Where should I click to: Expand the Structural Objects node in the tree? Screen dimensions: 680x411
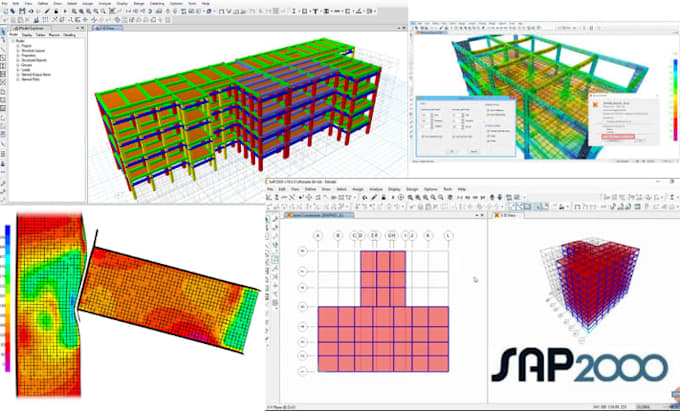click(x=18, y=60)
